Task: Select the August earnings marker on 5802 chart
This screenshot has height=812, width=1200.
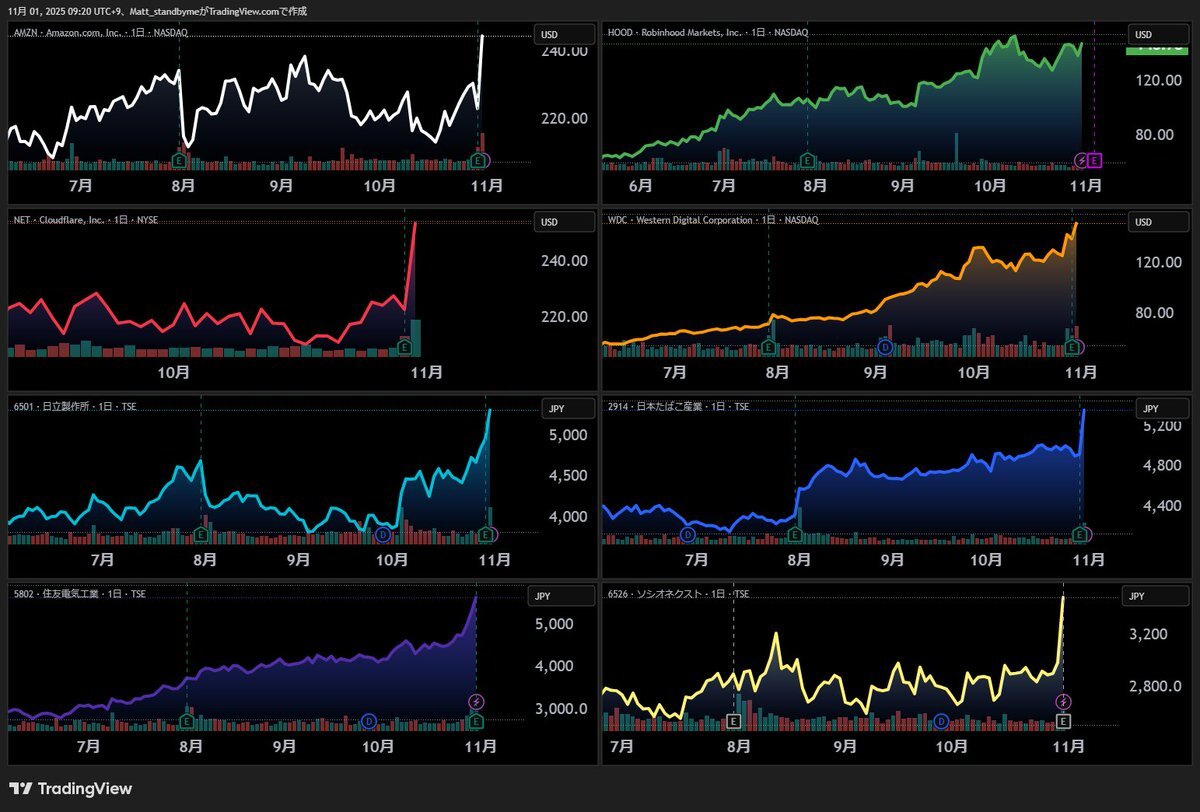Action: pyautogui.click(x=186, y=720)
